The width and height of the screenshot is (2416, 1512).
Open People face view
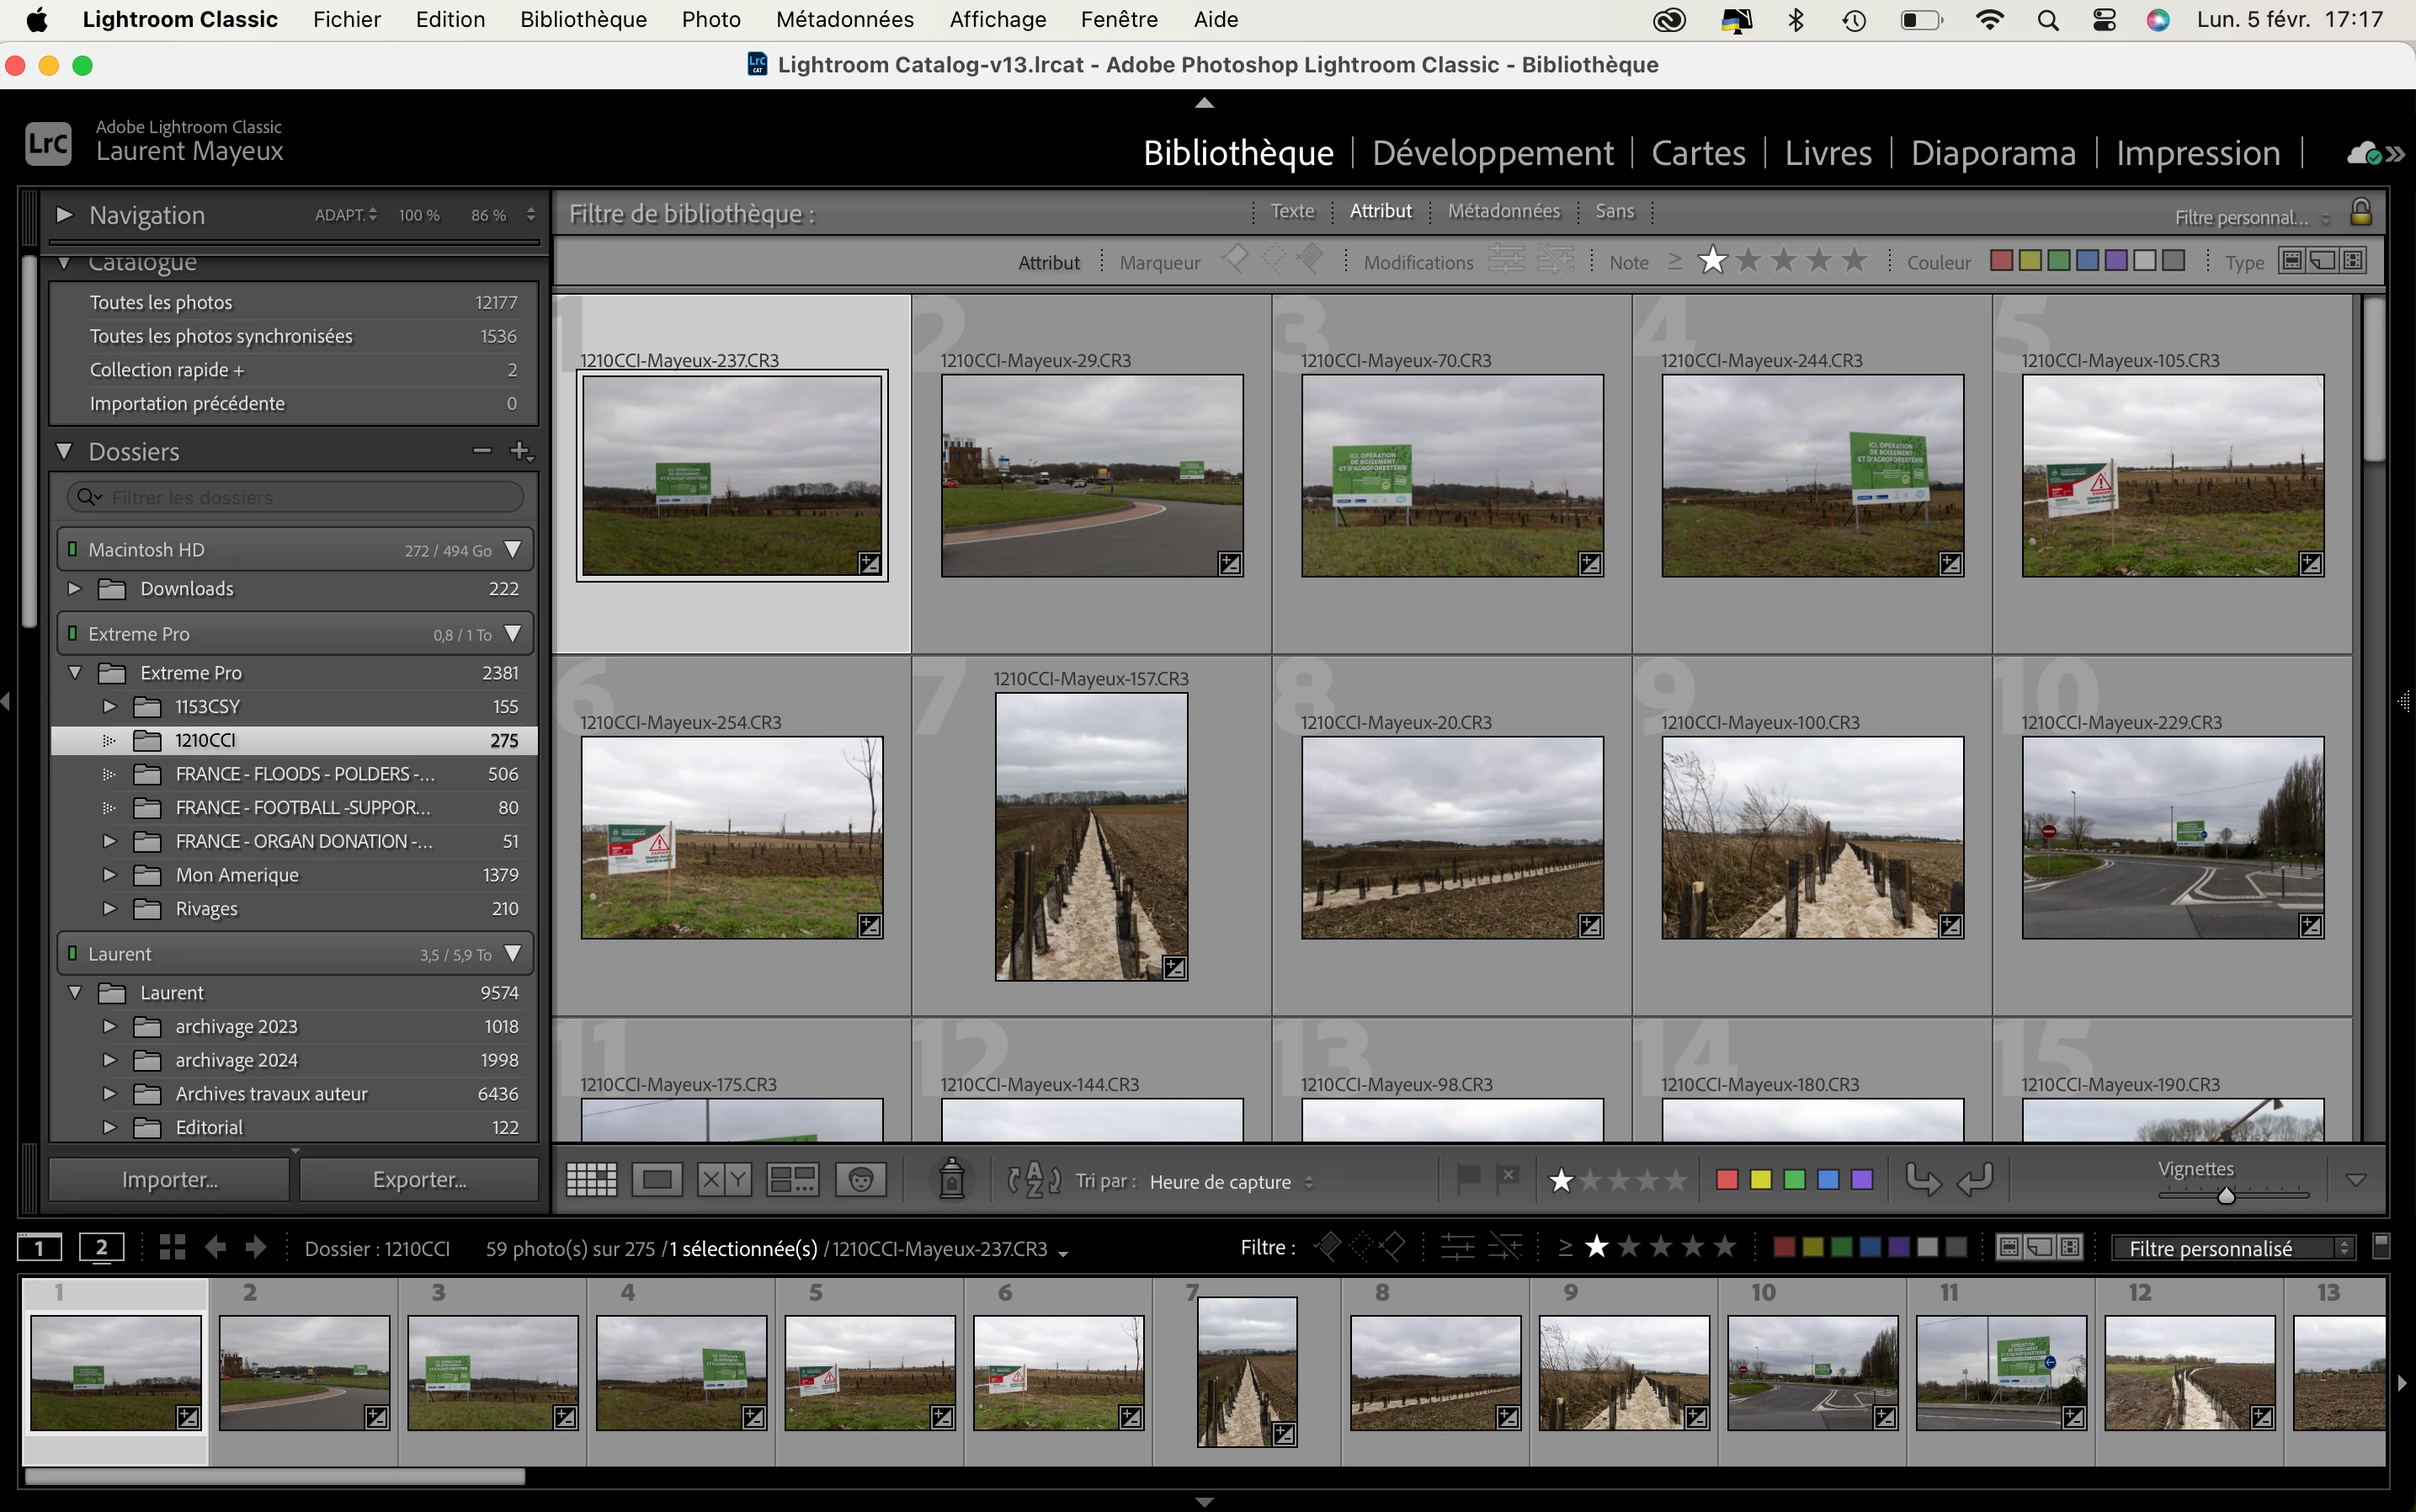click(x=860, y=1180)
